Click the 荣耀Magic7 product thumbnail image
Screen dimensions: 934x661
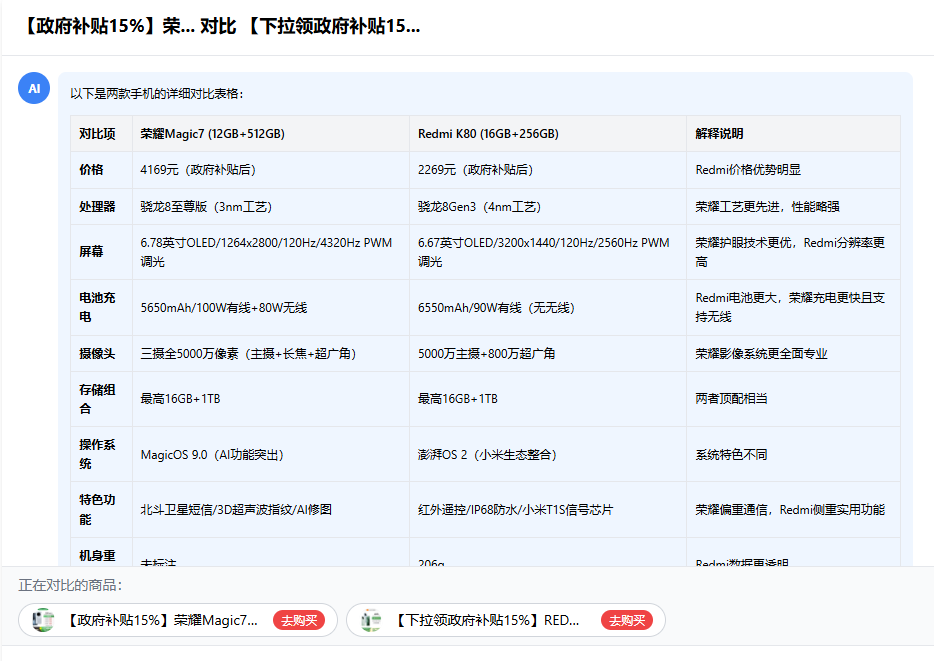pos(43,620)
